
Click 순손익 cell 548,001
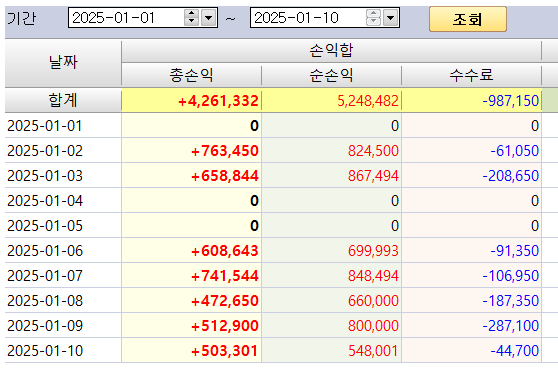[331, 351]
